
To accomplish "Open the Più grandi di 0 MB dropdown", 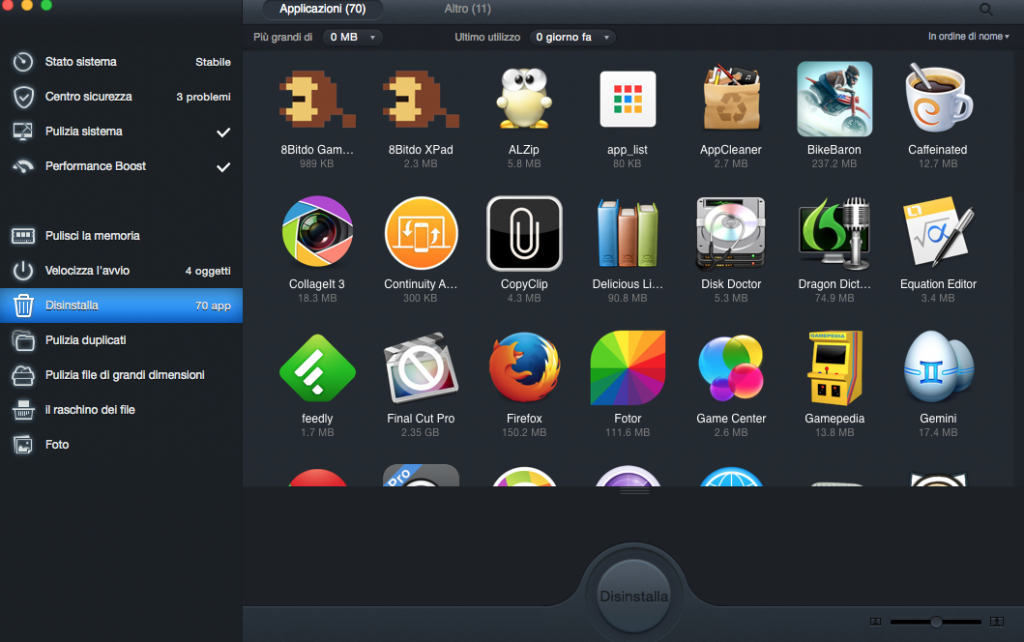I will pos(353,37).
